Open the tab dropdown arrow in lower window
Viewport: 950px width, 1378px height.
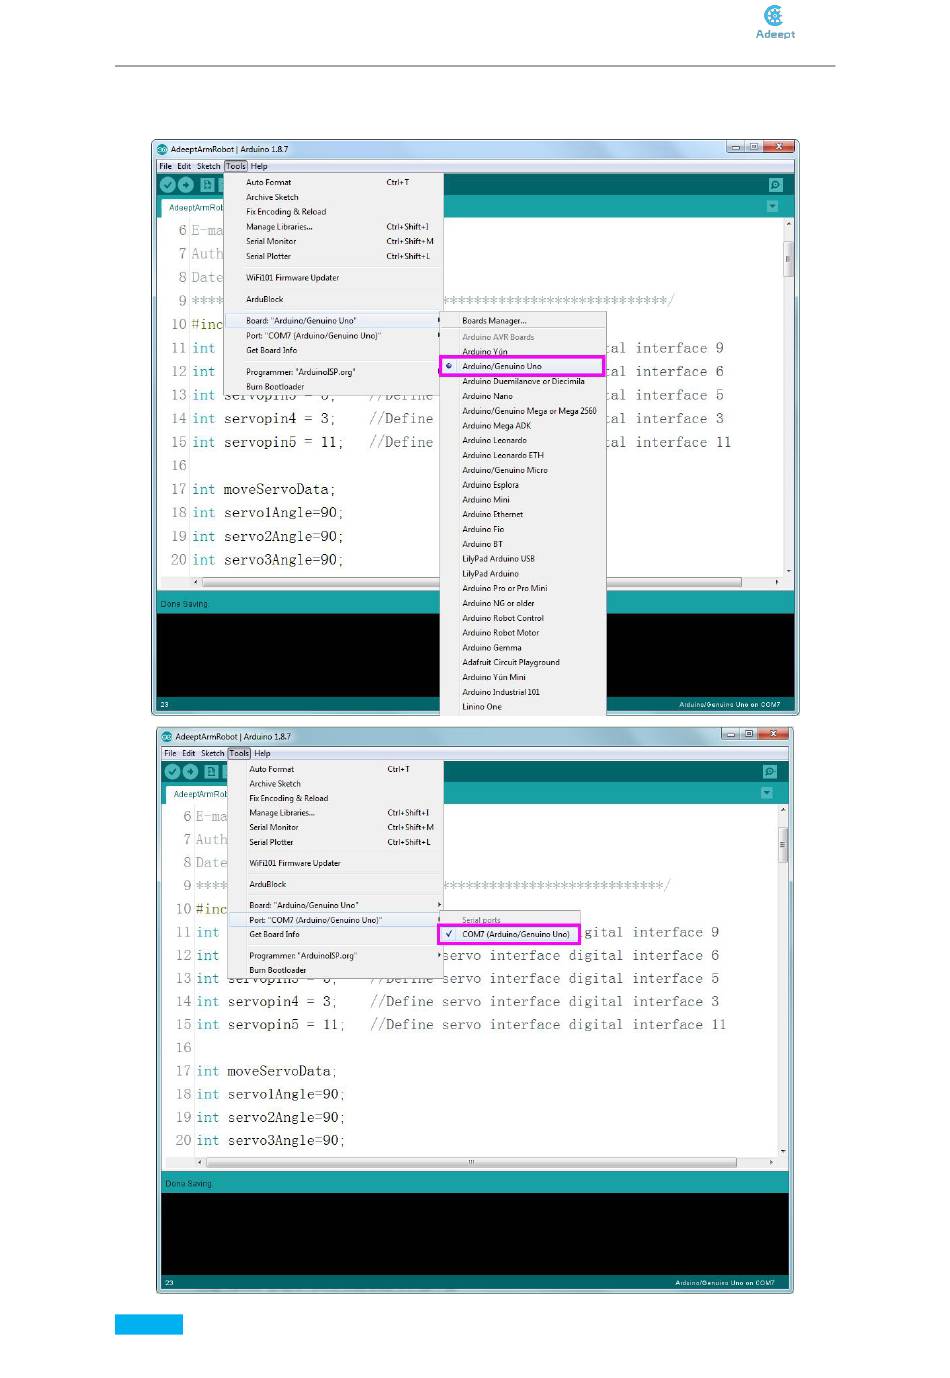pyautogui.click(x=767, y=792)
